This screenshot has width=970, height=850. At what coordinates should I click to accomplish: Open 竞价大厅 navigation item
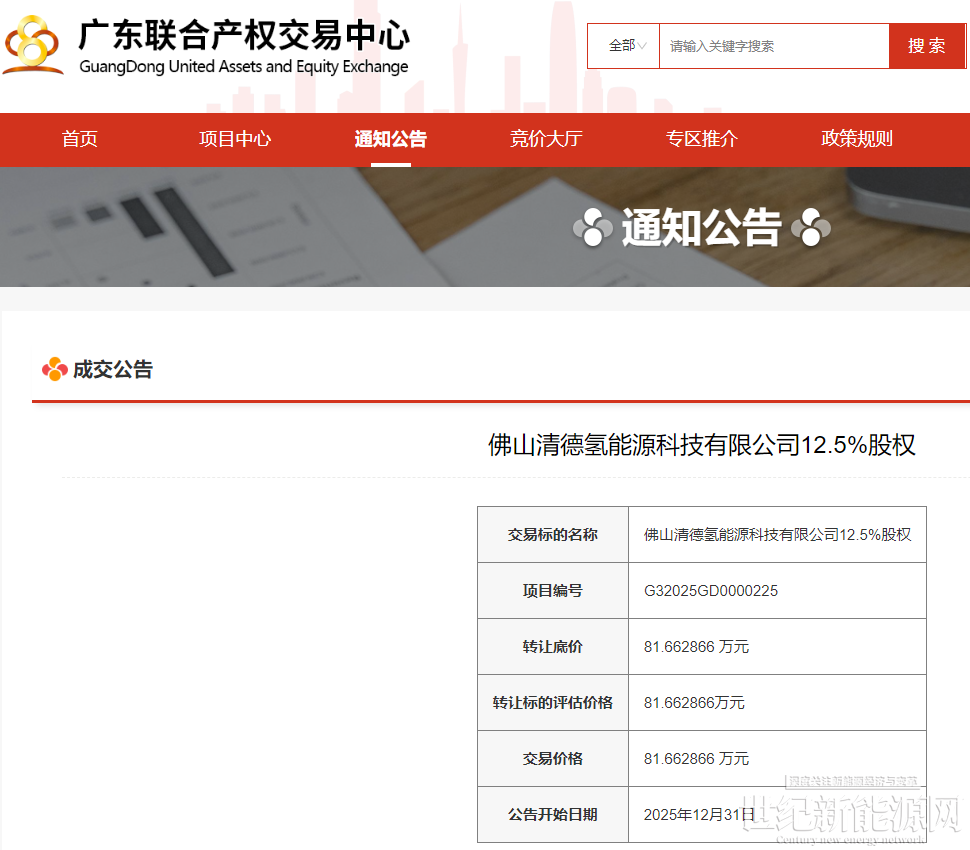pyautogui.click(x=546, y=139)
